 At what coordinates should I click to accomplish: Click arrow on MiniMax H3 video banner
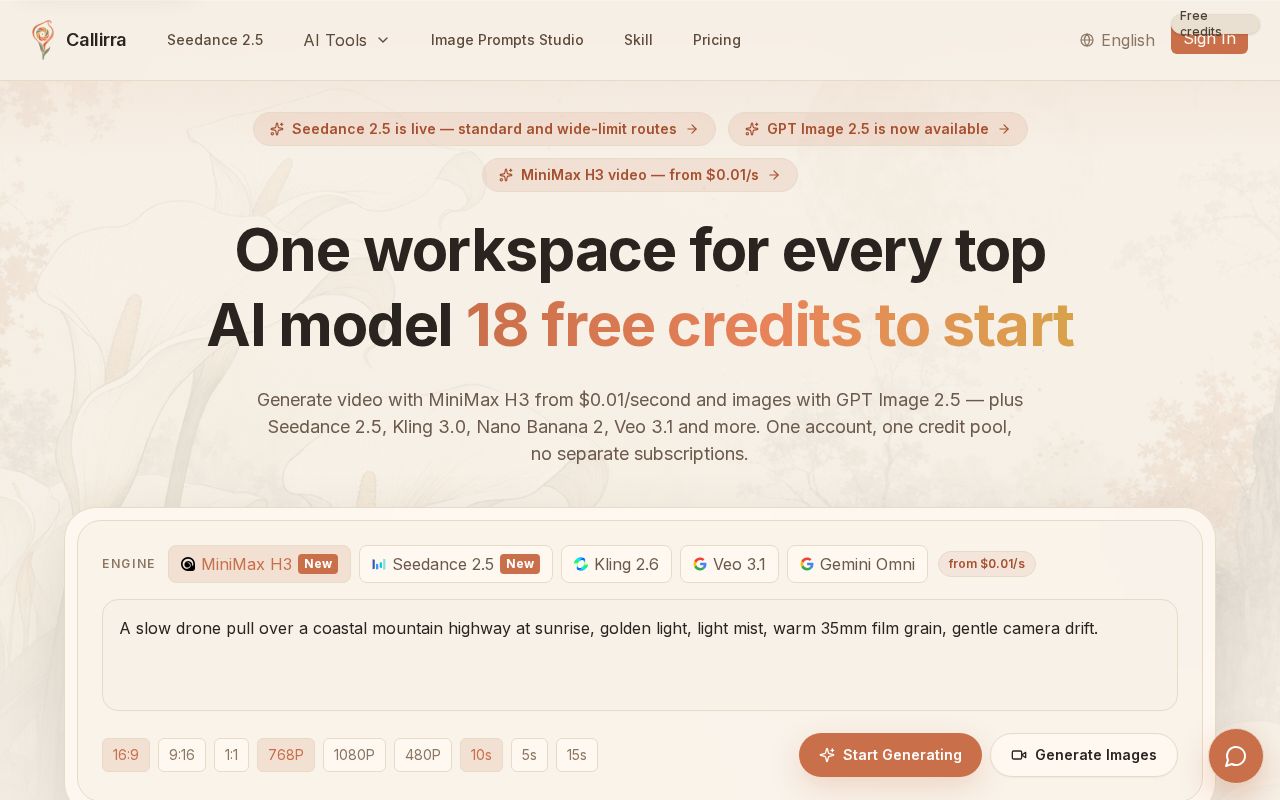point(774,175)
